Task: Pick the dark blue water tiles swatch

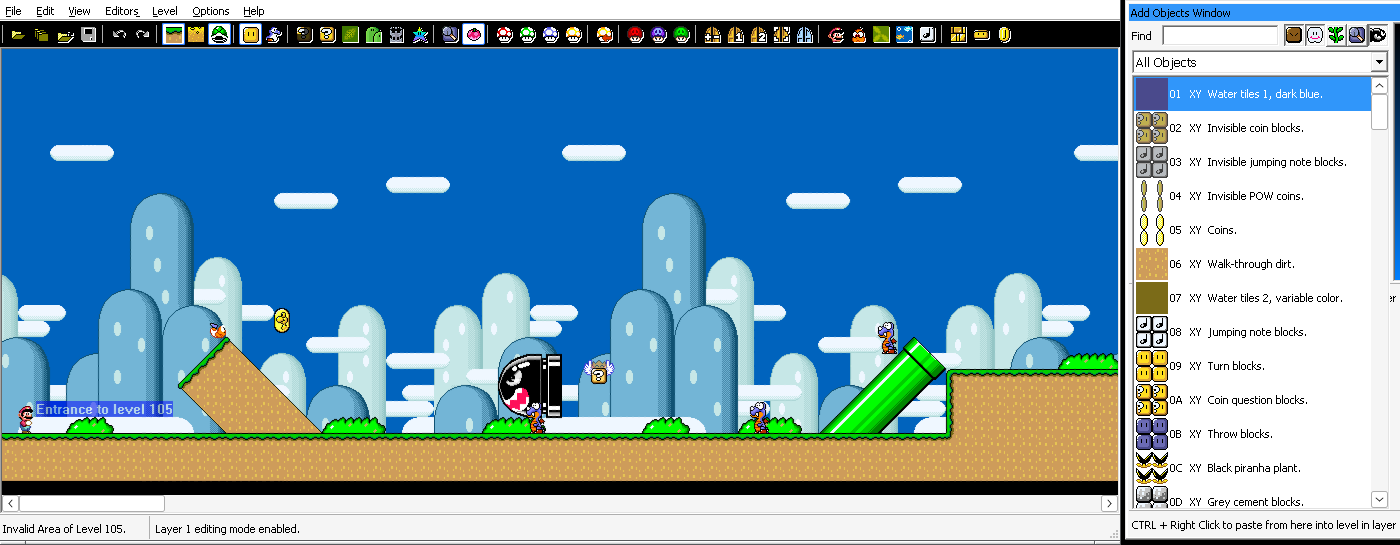Action: pyautogui.click(x=1151, y=94)
